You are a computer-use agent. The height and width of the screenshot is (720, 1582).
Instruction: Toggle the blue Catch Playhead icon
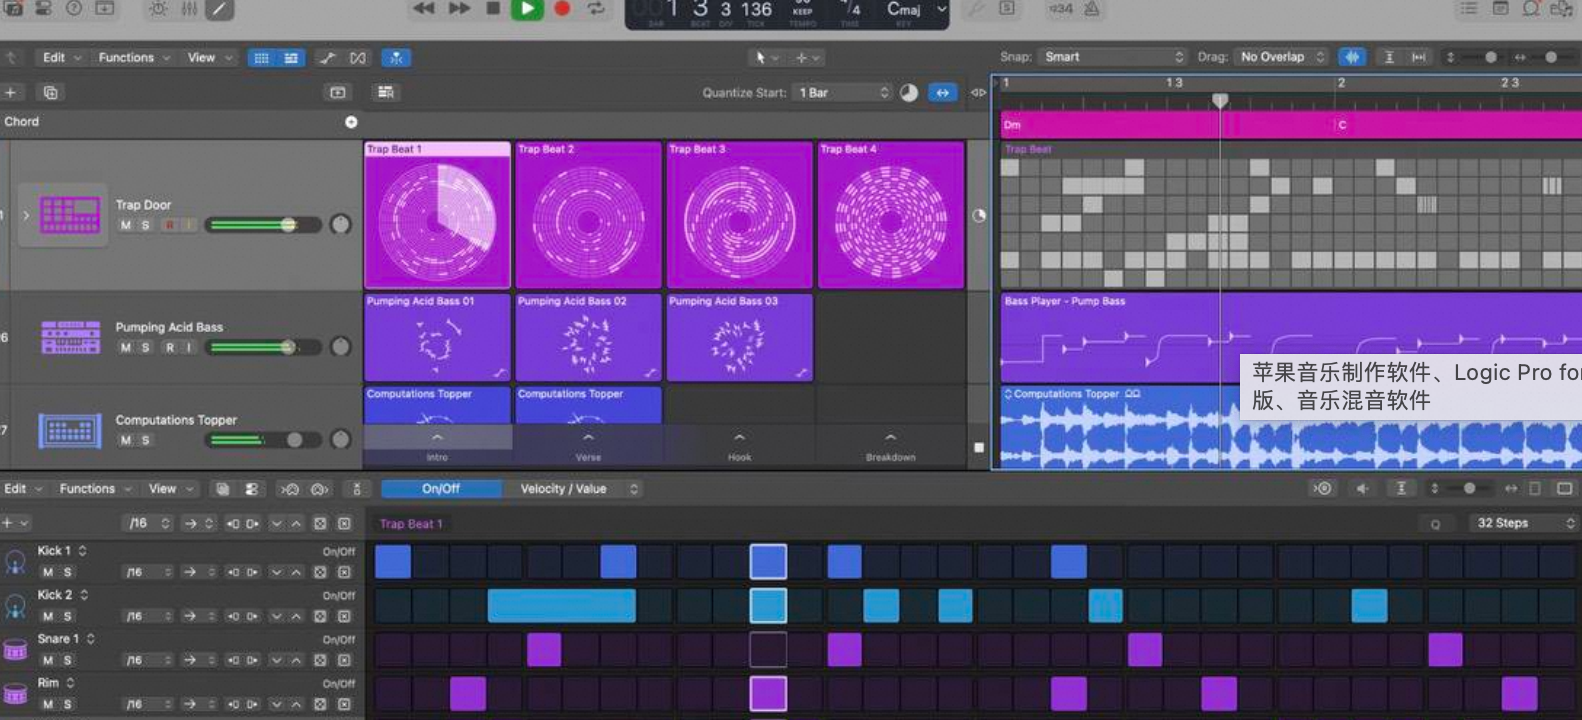(x=396, y=58)
